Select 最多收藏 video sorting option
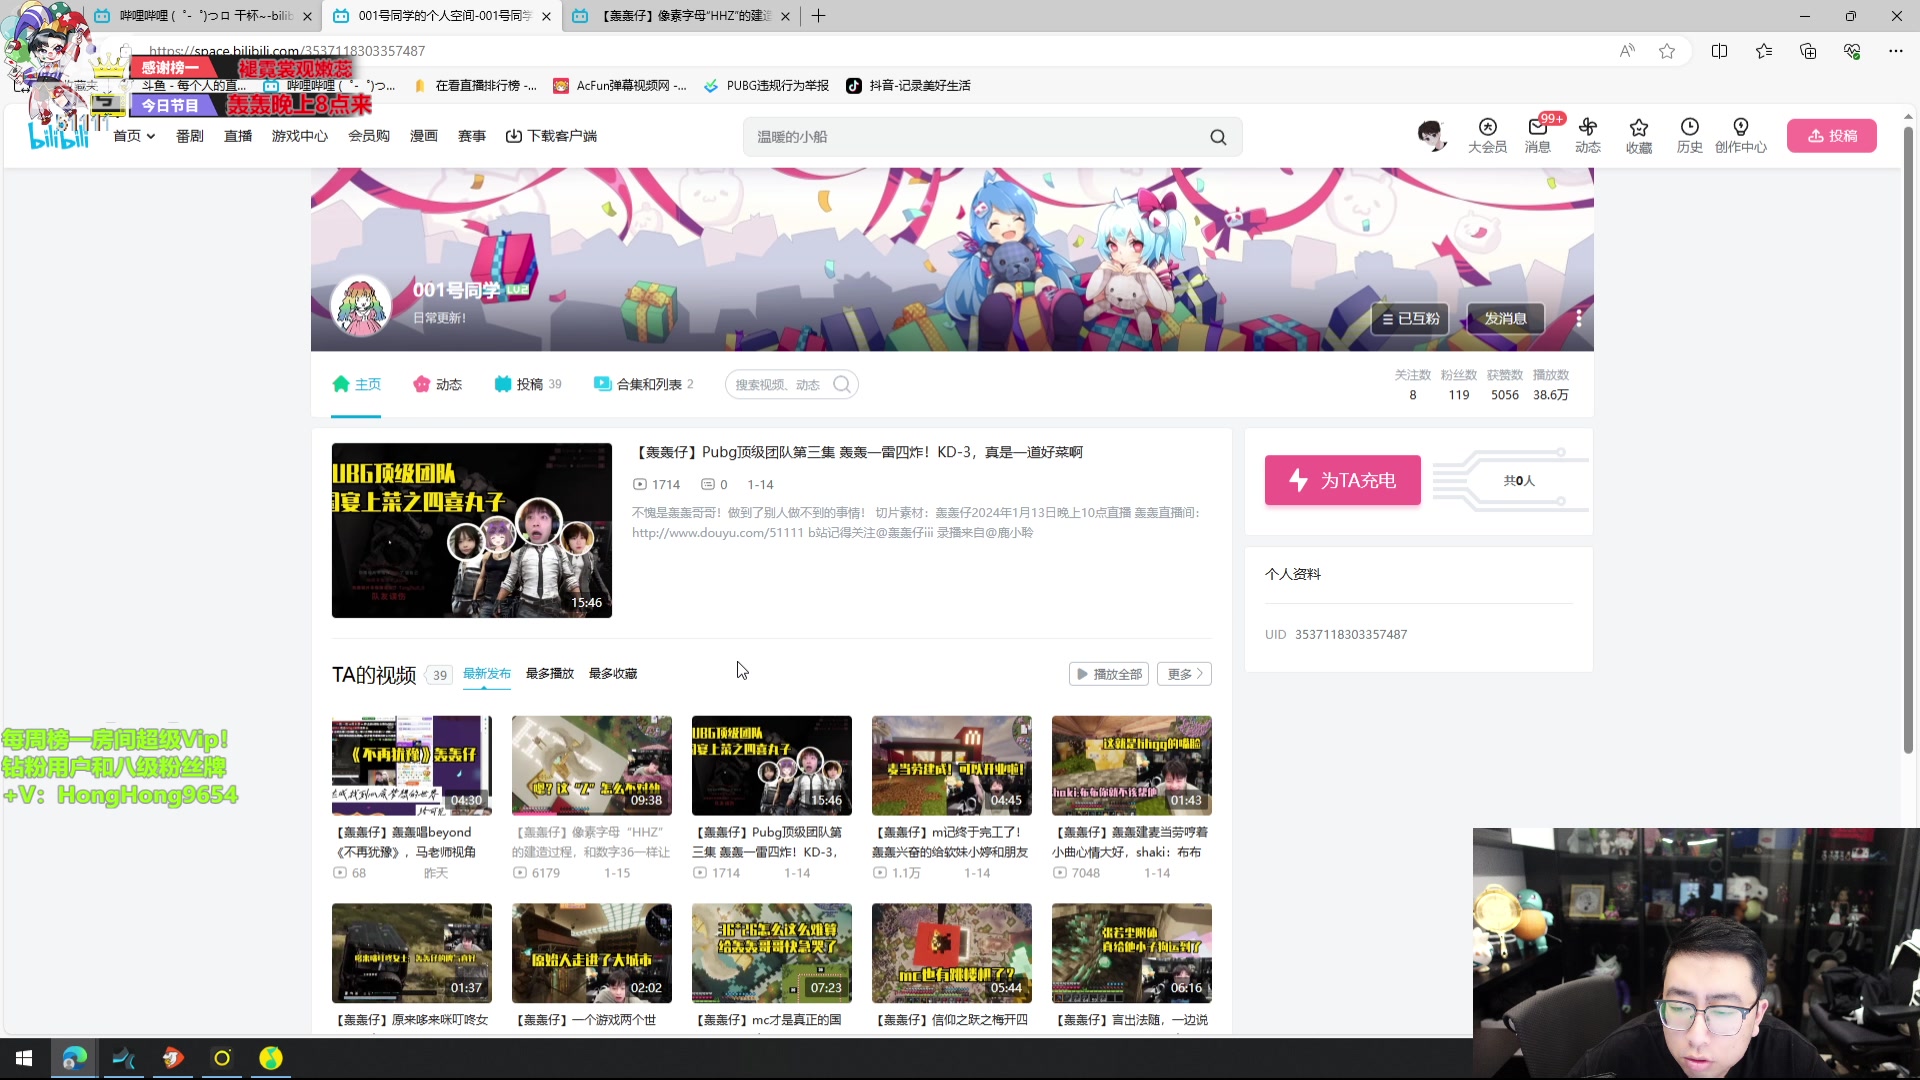 tap(612, 674)
